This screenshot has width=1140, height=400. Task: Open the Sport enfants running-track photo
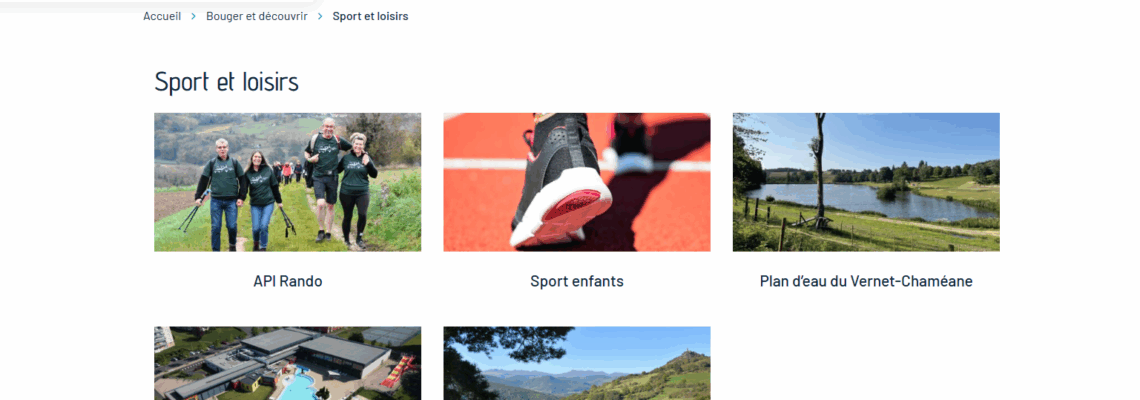[576, 181]
